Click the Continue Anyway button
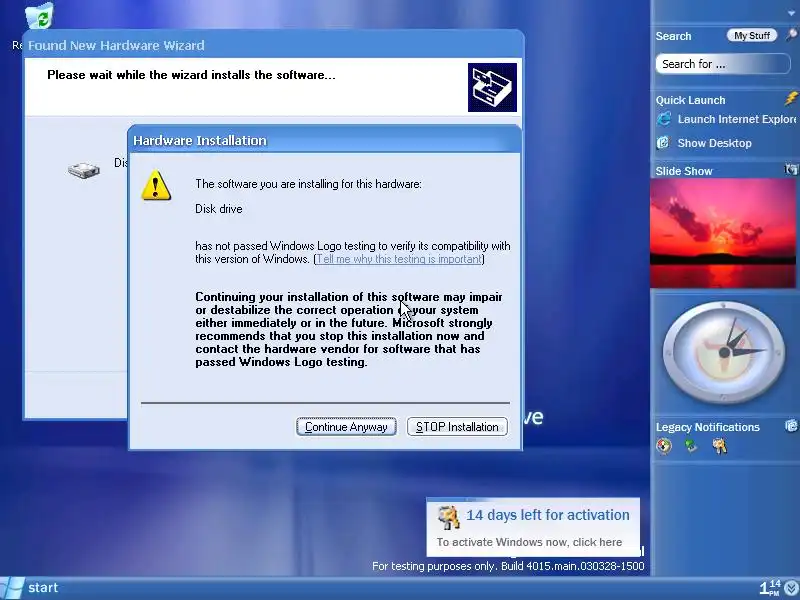The height and width of the screenshot is (600, 800). point(346,427)
